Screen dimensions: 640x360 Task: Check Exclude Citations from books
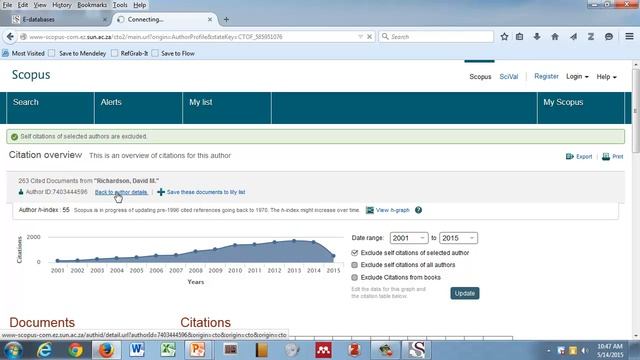[x=354, y=278]
